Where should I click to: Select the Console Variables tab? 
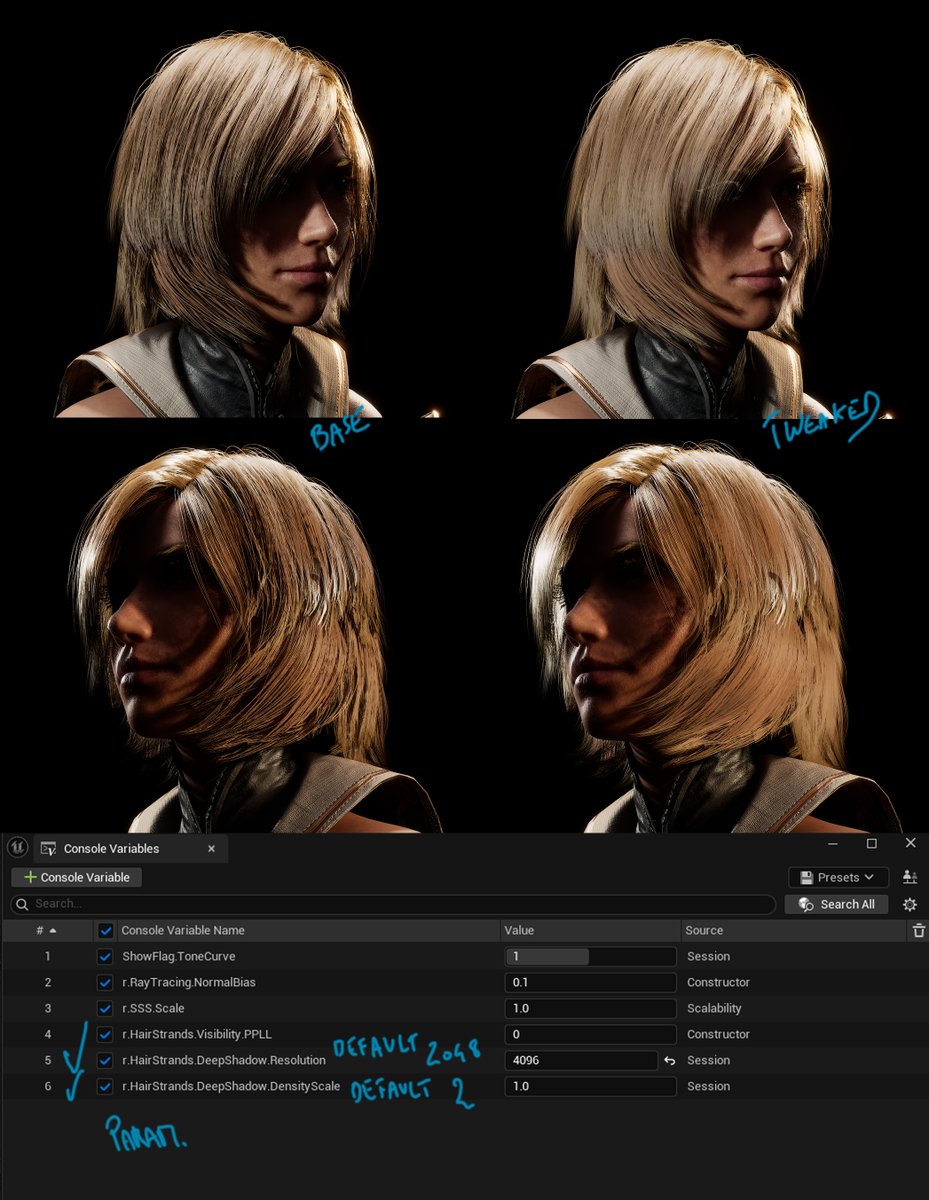(112, 848)
